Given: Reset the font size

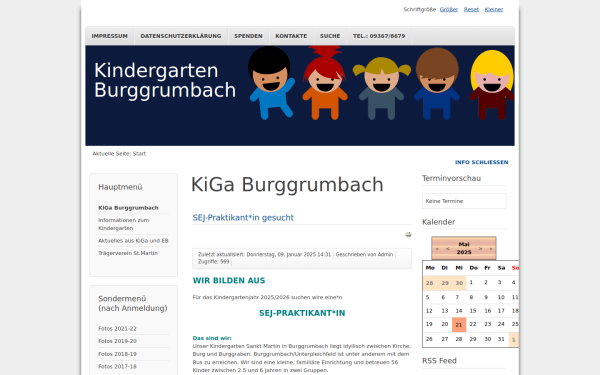Looking at the screenshot, I should (471, 10).
